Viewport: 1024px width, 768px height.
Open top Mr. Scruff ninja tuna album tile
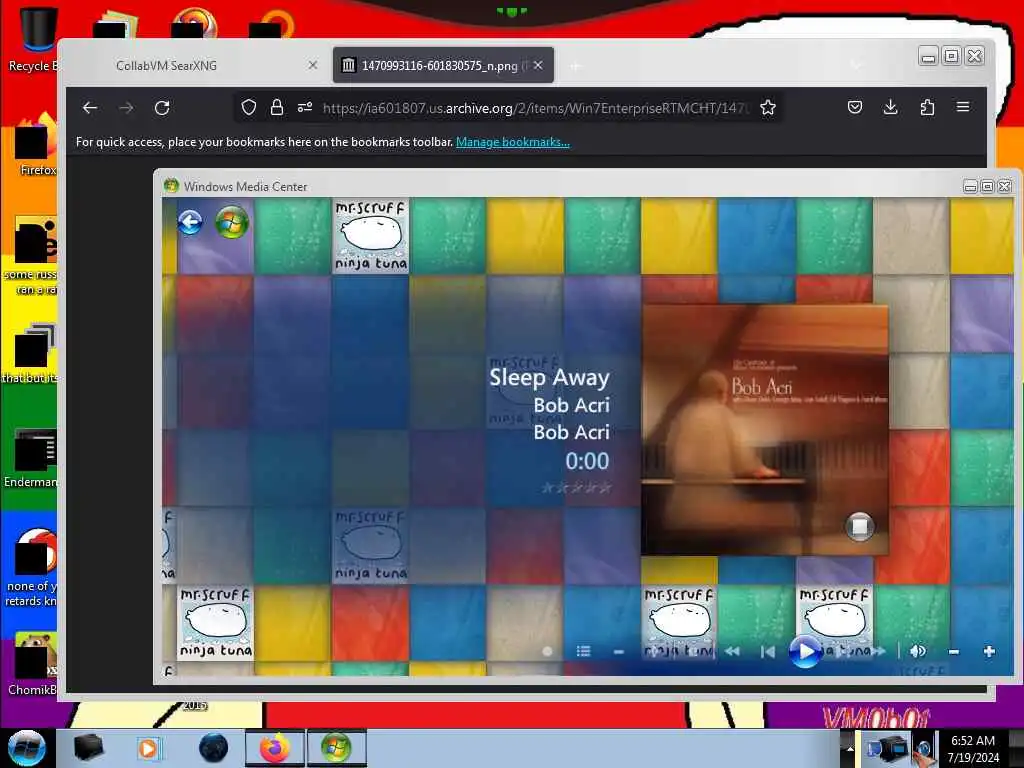370,236
